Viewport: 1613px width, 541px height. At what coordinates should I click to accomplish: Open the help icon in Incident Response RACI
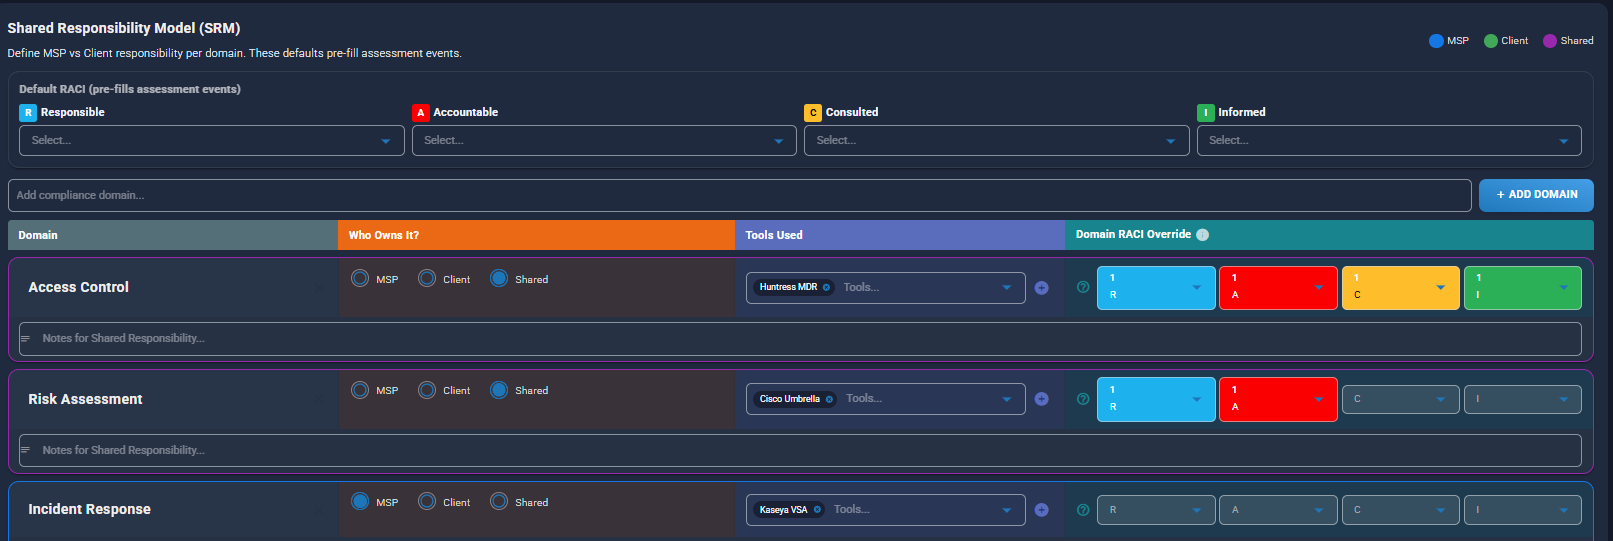point(1082,510)
